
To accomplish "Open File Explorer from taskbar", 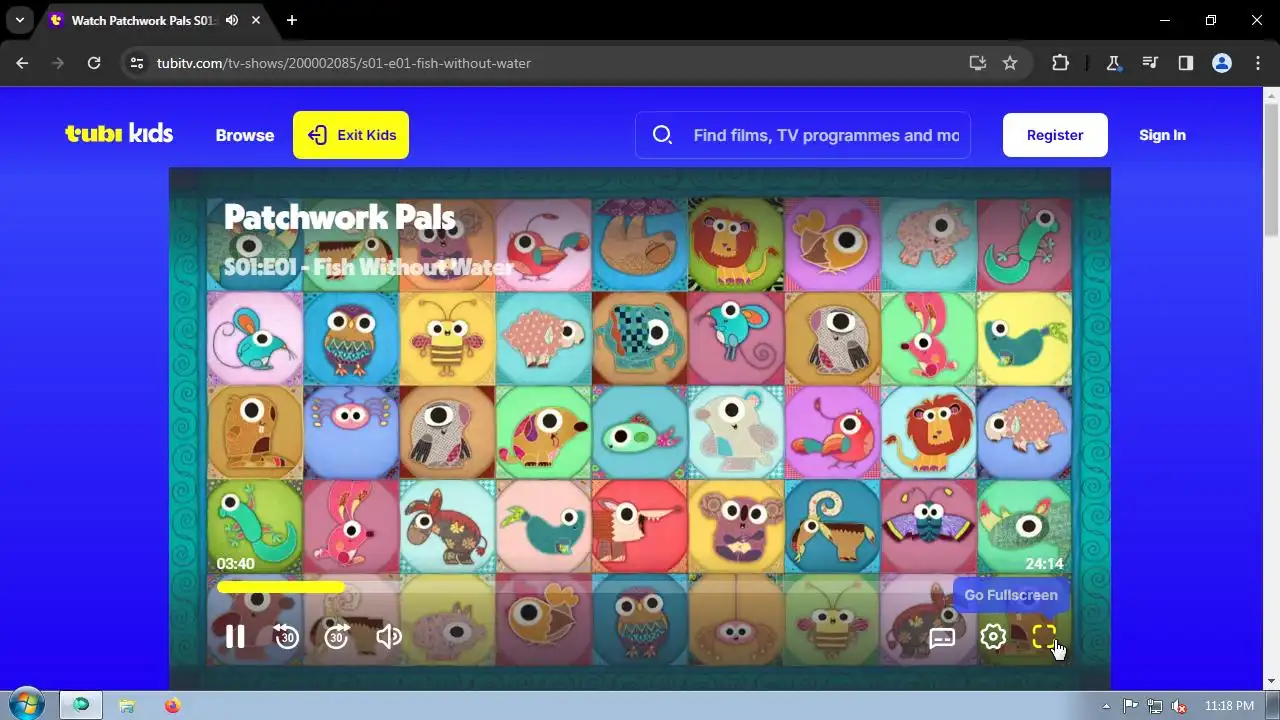I will pos(127,705).
